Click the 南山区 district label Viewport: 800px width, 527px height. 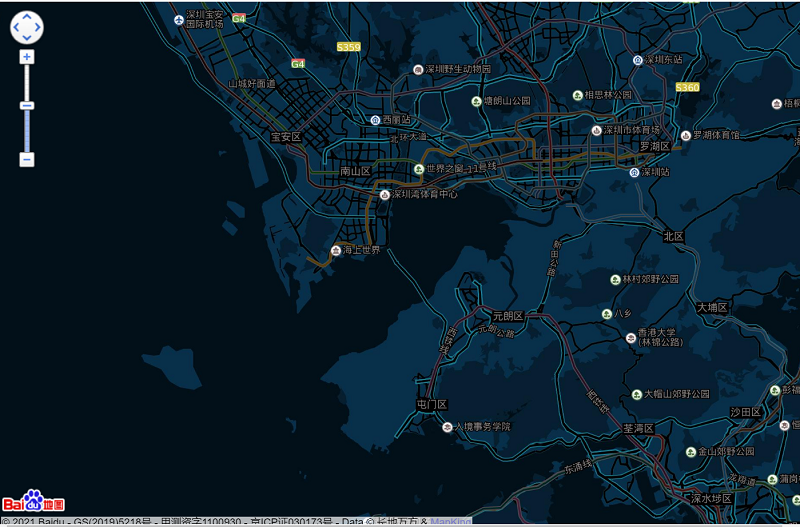[355, 171]
